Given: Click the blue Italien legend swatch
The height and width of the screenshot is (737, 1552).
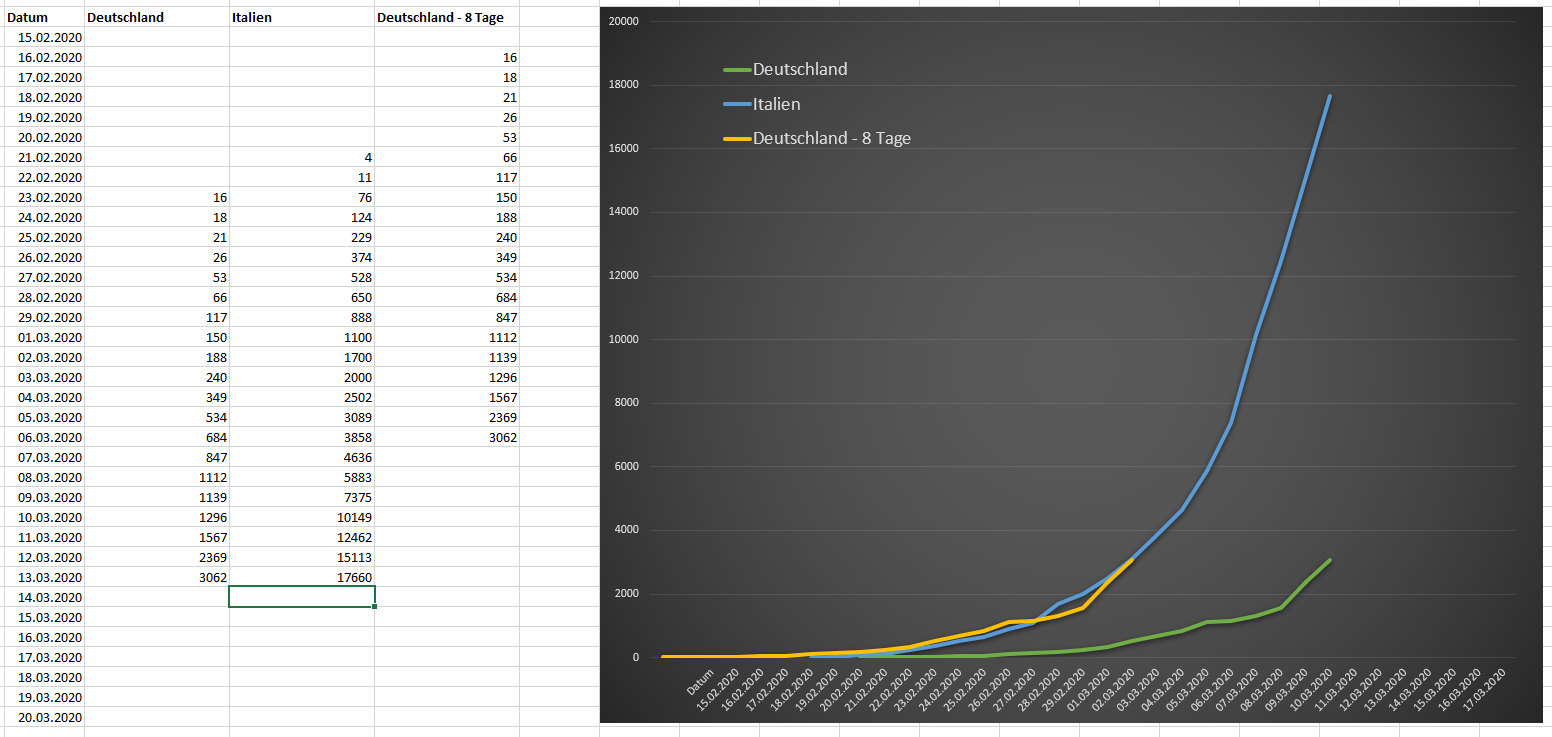Looking at the screenshot, I should click(737, 104).
